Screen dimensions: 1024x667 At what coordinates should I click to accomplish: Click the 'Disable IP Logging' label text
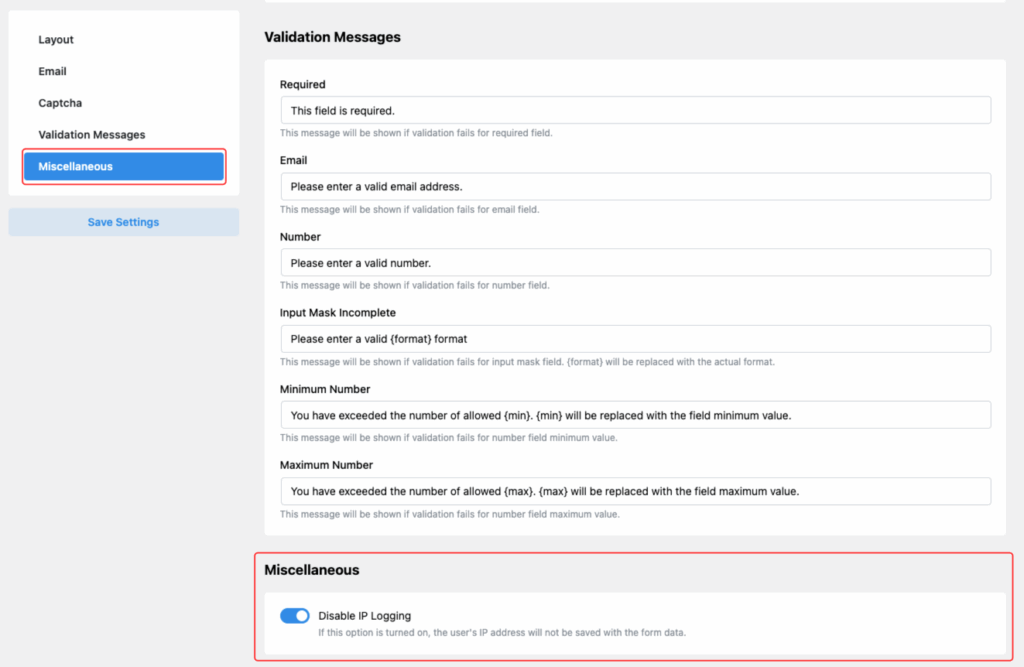364,616
